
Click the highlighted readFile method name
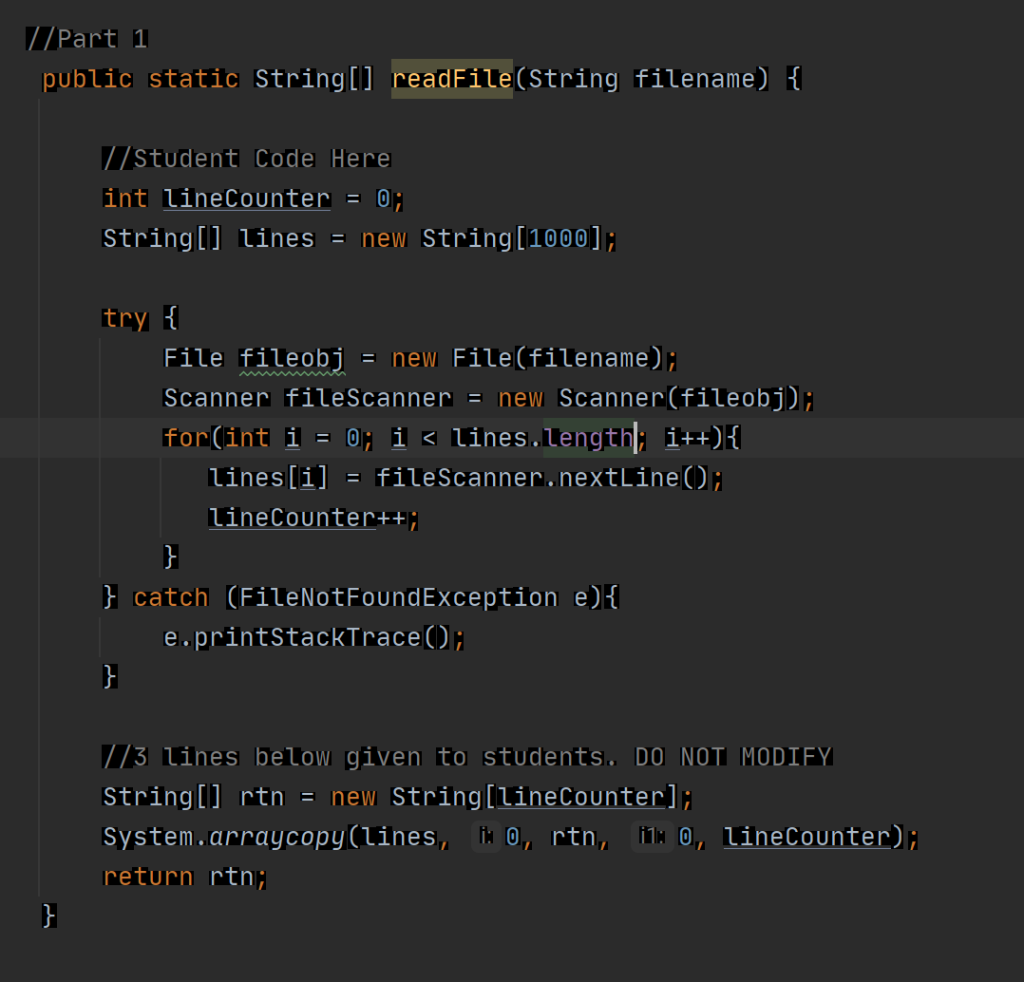click(x=451, y=78)
